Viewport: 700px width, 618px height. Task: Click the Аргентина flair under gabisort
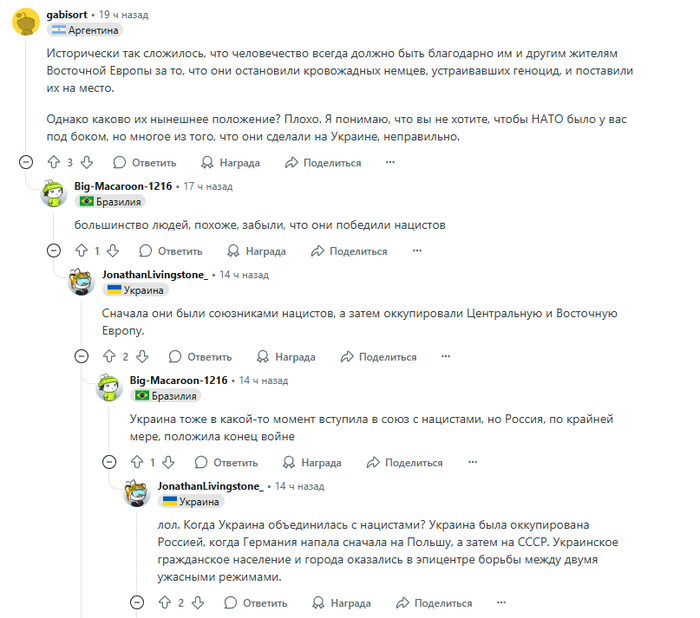(84, 31)
